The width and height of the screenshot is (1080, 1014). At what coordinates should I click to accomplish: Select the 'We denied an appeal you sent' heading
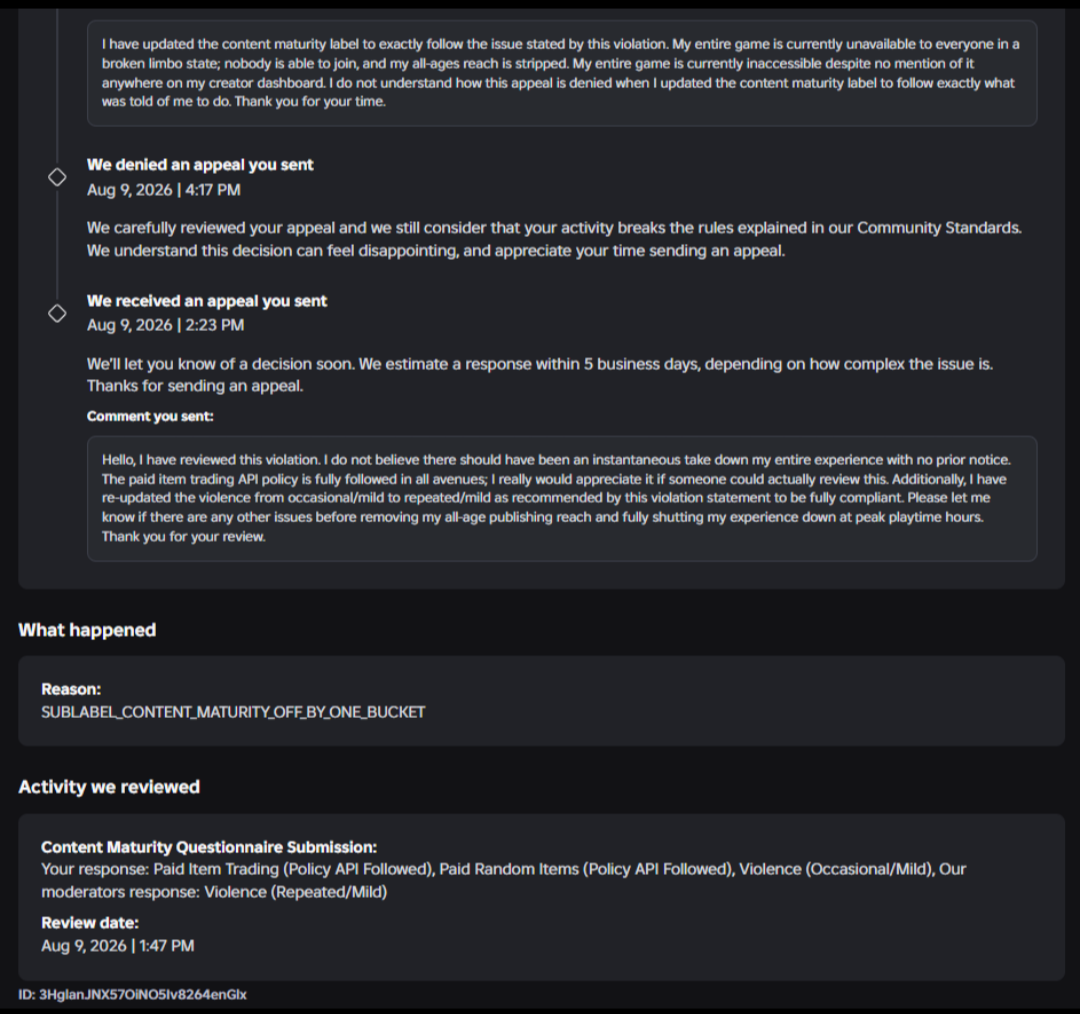point(200,165)
